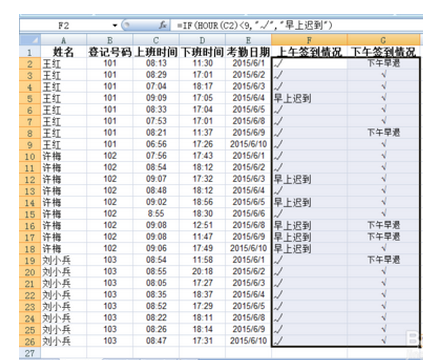The height and width of the screenshot is (360, 423).
Task: Click the formula bar with the IF formula
Action: [x=297, y=25]
